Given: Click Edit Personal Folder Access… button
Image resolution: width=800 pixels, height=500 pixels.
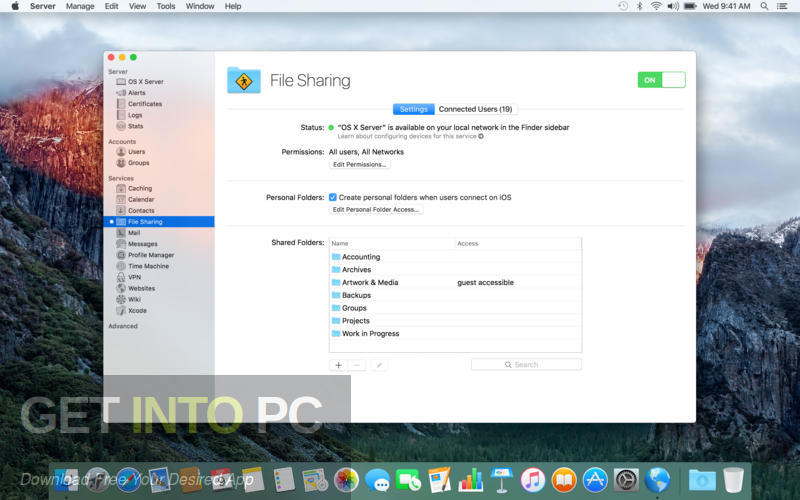Looking at the screenshot, I should [x=376, y=210].
